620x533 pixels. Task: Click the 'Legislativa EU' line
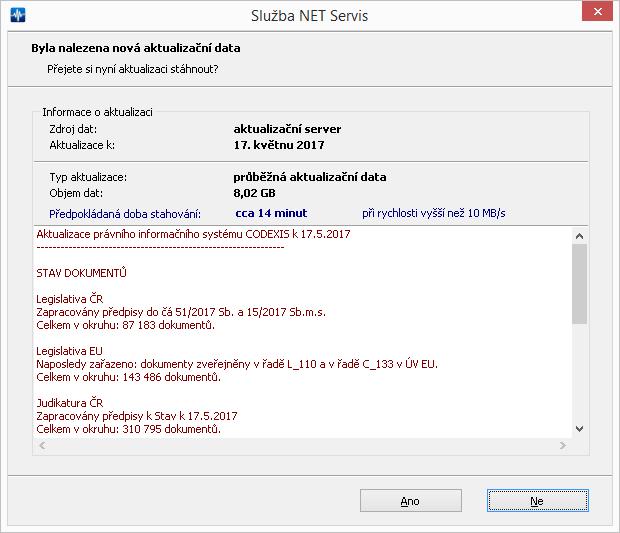[69, 351]
